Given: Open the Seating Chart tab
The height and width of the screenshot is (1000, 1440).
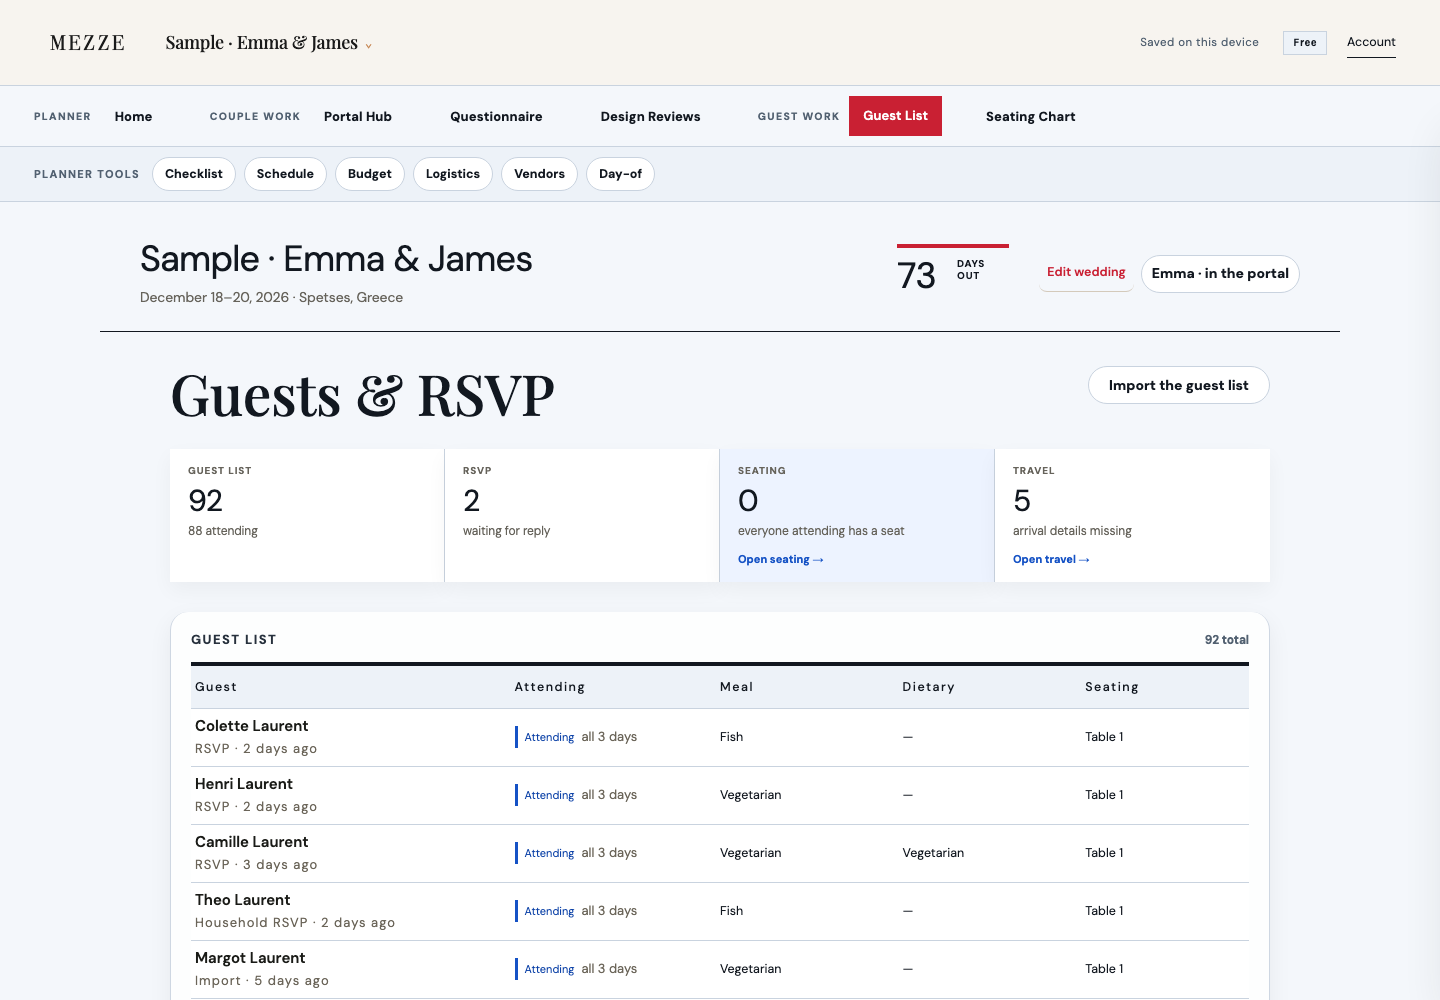Looking at the screenshot, I should (1030, 116).
